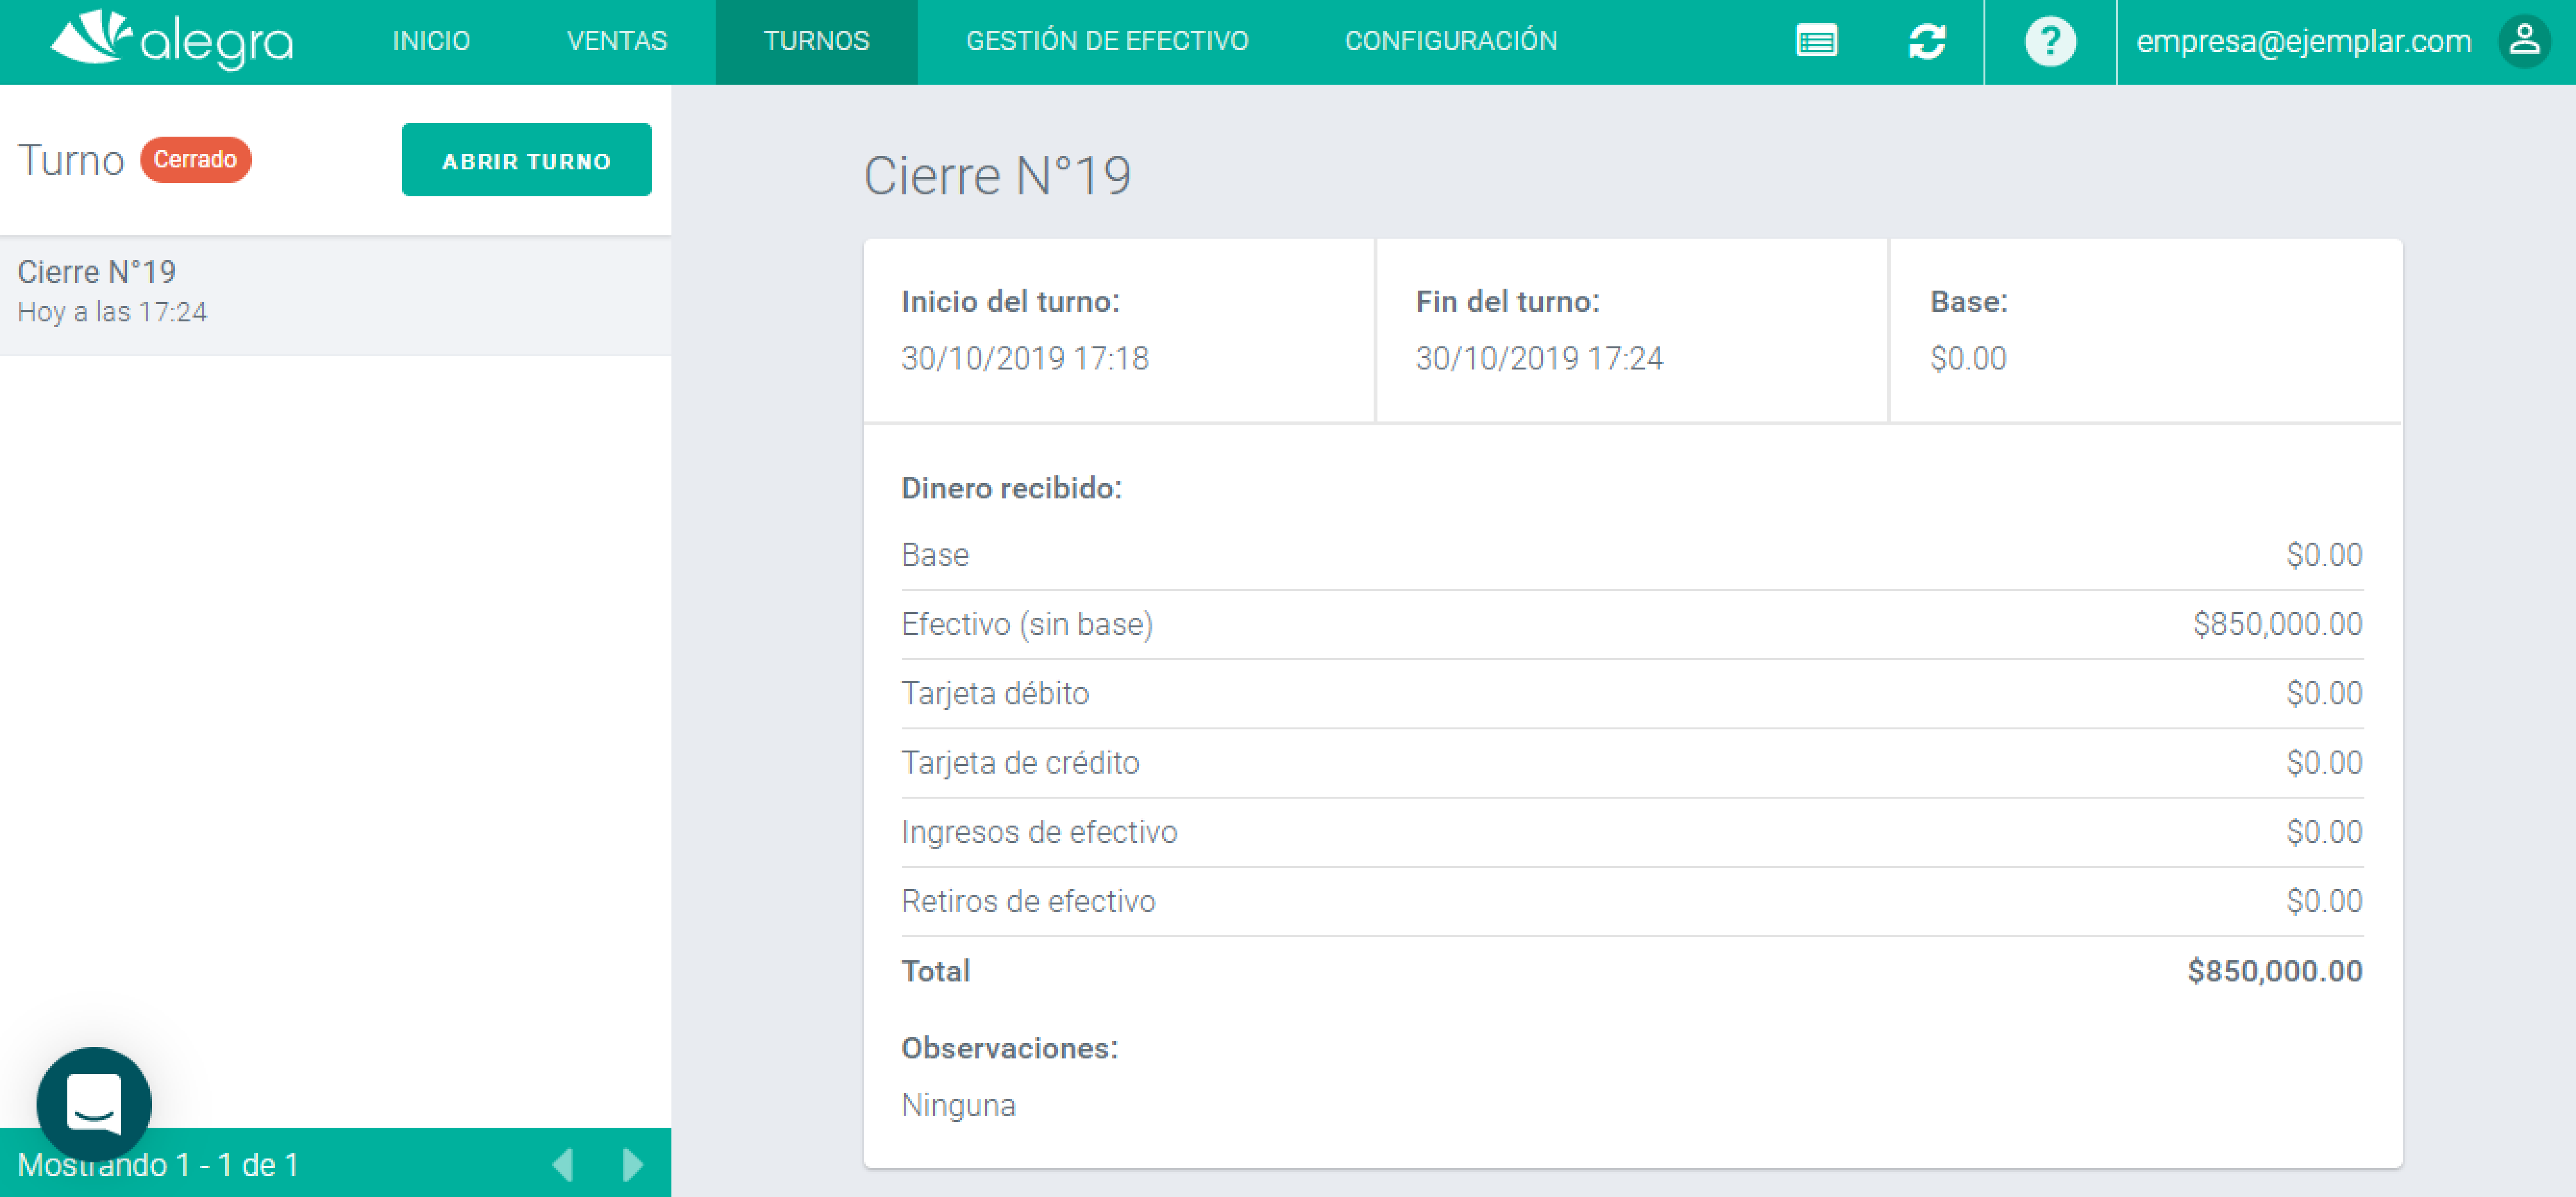Open account menu empresa@ejemplar.com
2576x1197 pixels.
click(2304, 41)
